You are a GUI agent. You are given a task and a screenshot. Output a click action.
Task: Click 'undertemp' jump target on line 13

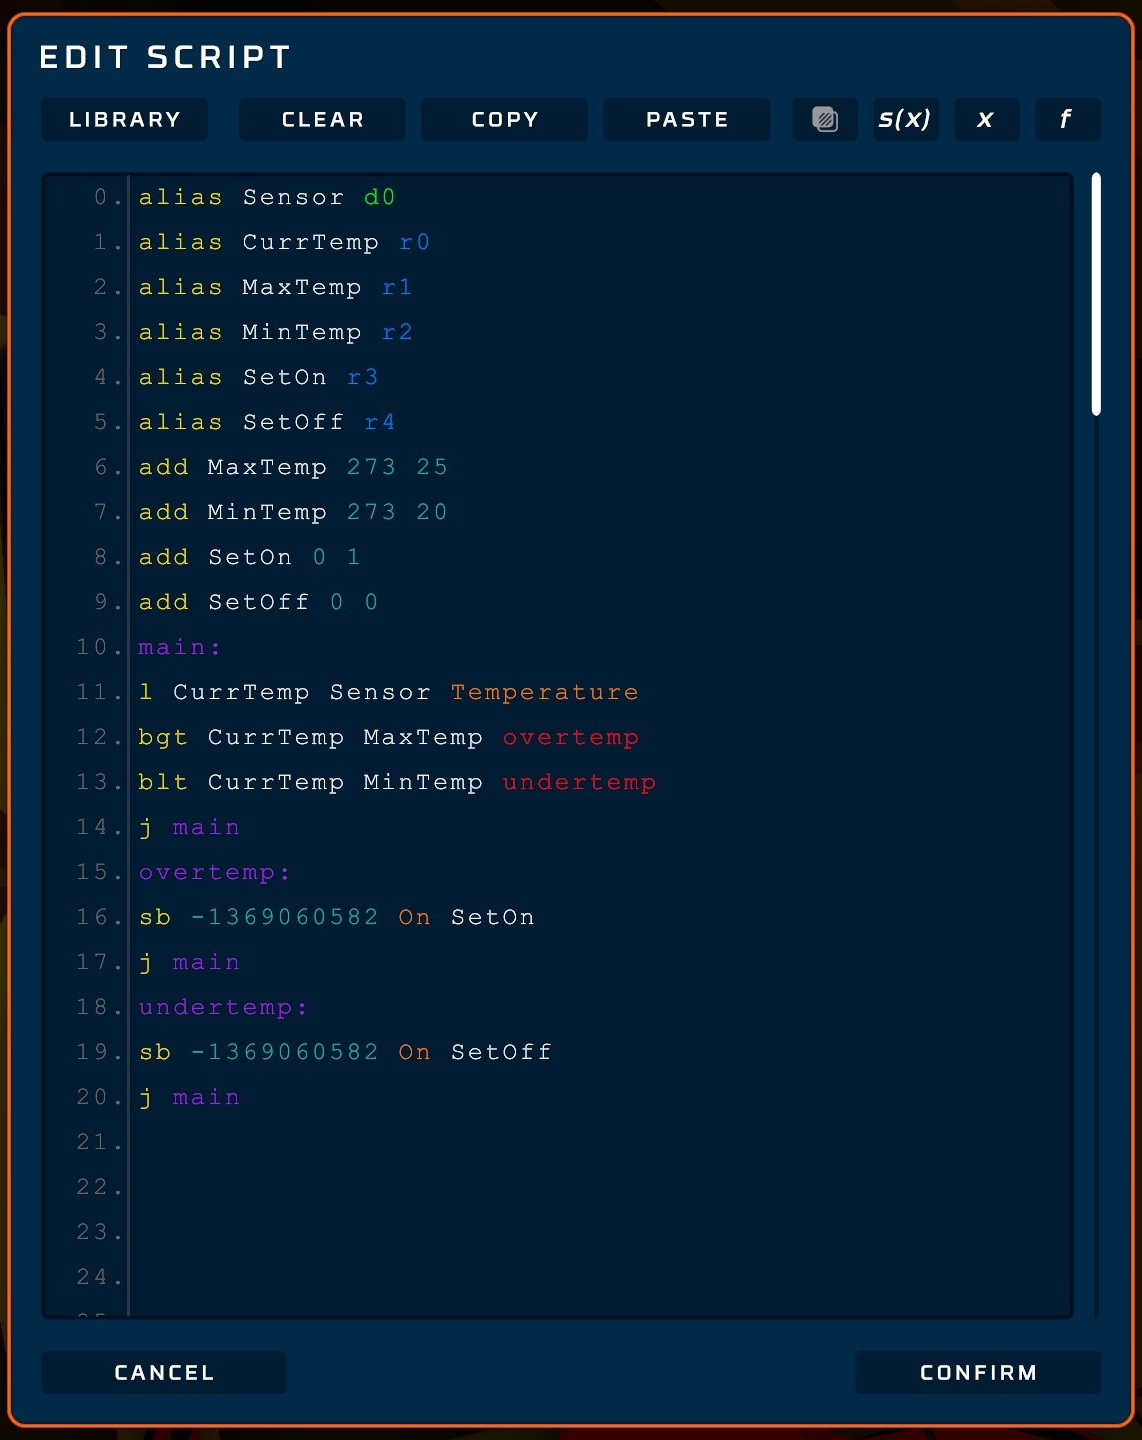pyautogui.click(x=579, y=782)
